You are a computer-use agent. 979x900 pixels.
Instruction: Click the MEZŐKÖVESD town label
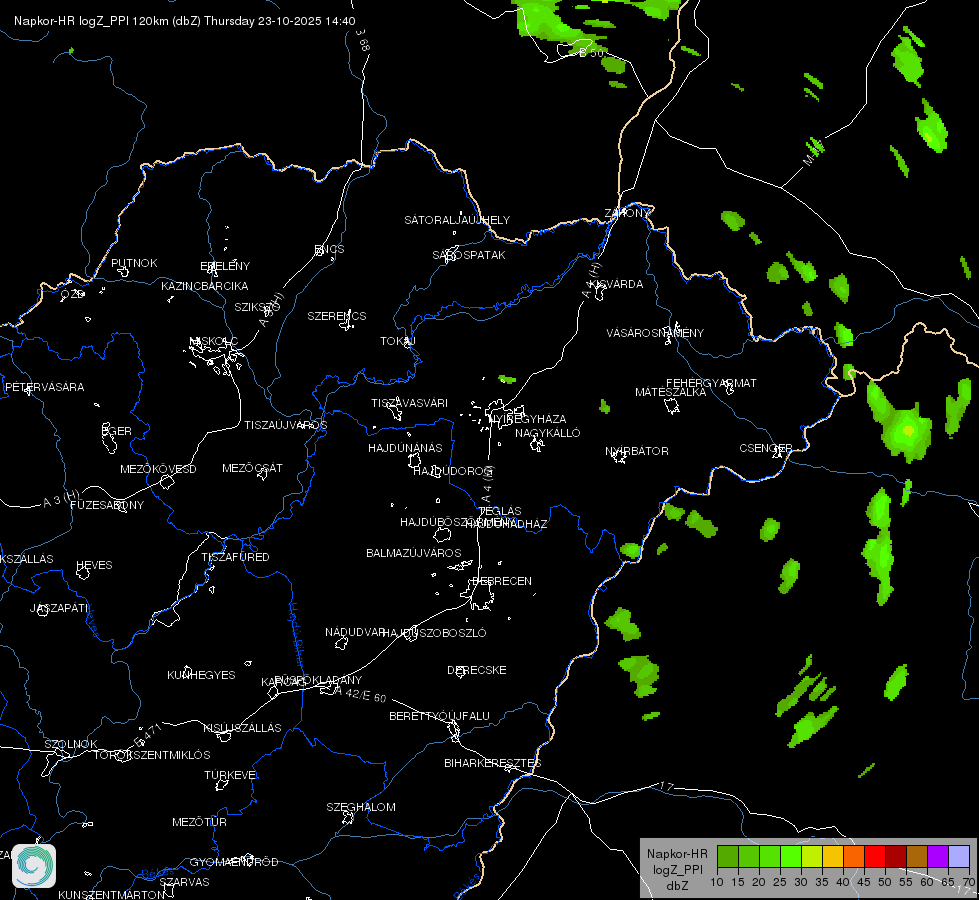point(158,469)
